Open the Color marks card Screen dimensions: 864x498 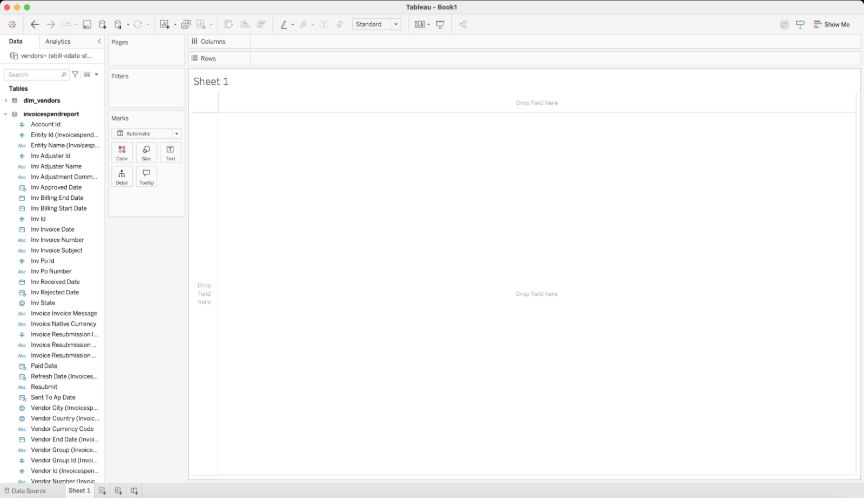[122, 153]
